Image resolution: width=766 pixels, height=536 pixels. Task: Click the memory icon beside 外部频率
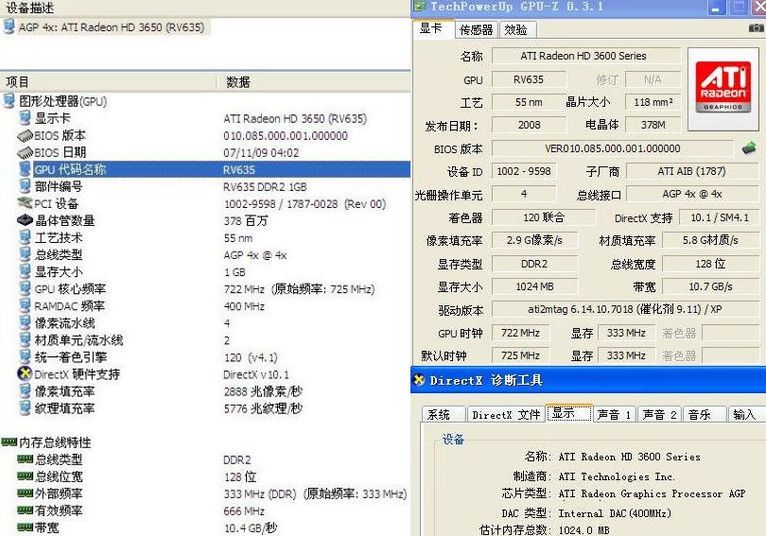(25, 493)
